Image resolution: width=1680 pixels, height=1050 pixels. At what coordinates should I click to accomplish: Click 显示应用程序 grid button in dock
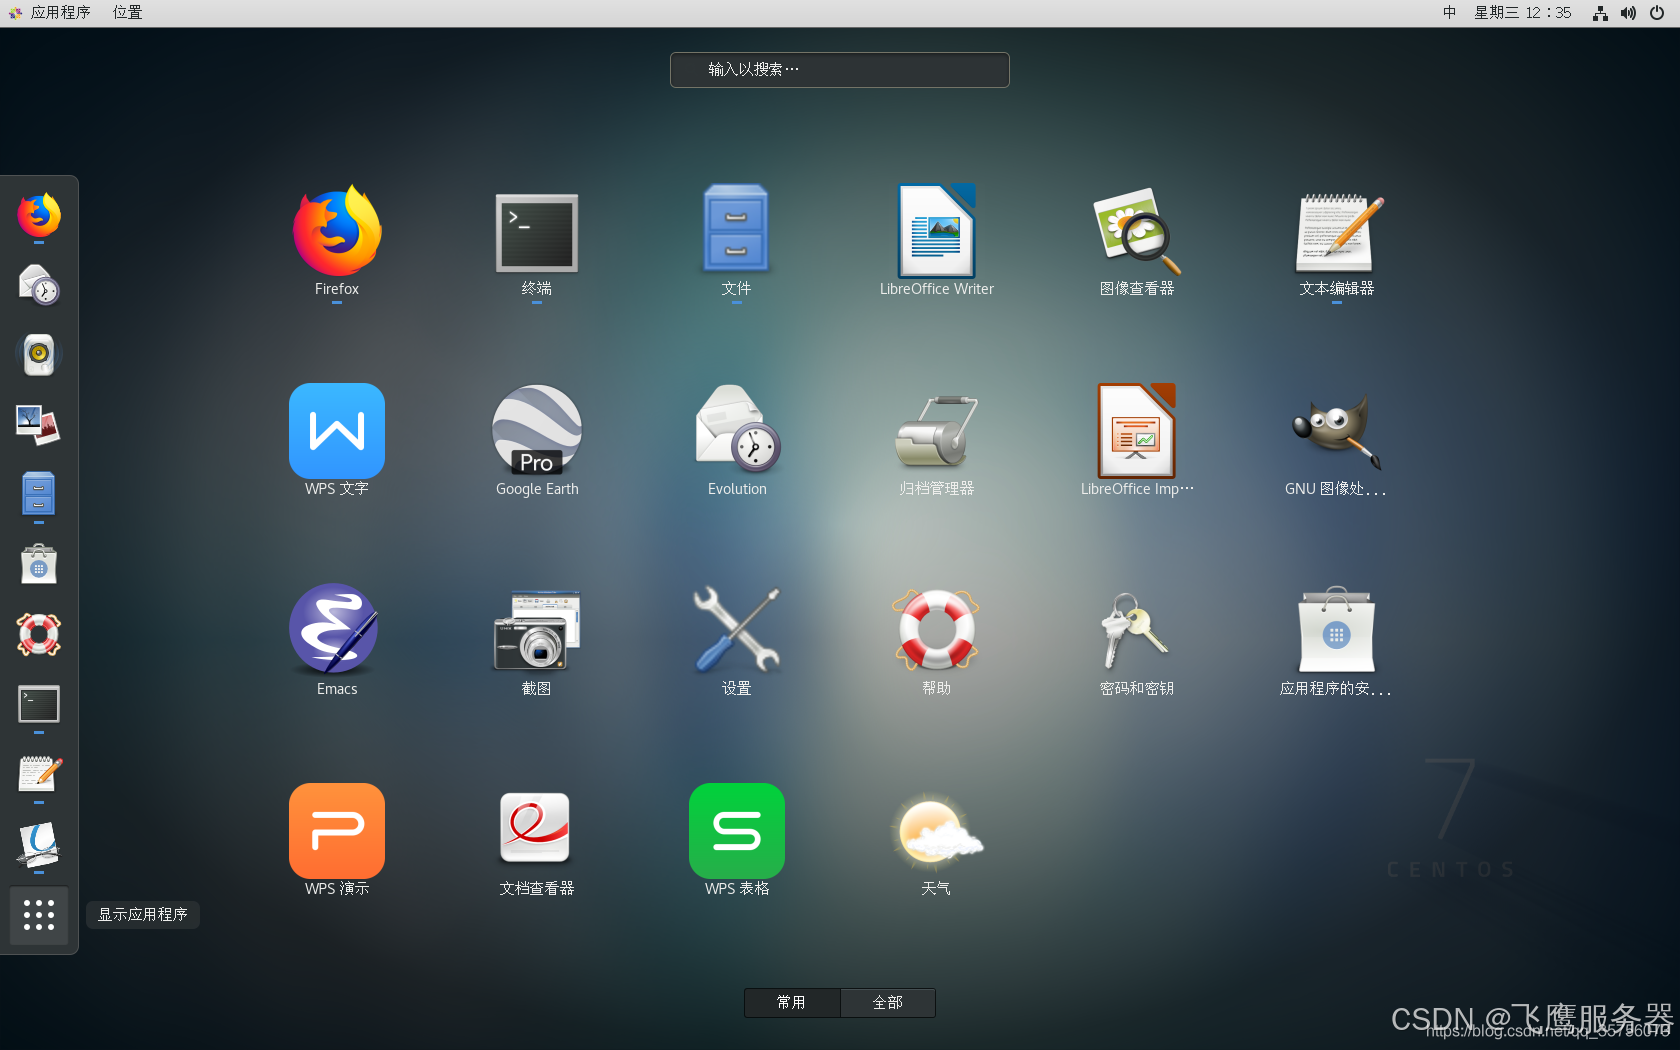click(x=39, y=915)
